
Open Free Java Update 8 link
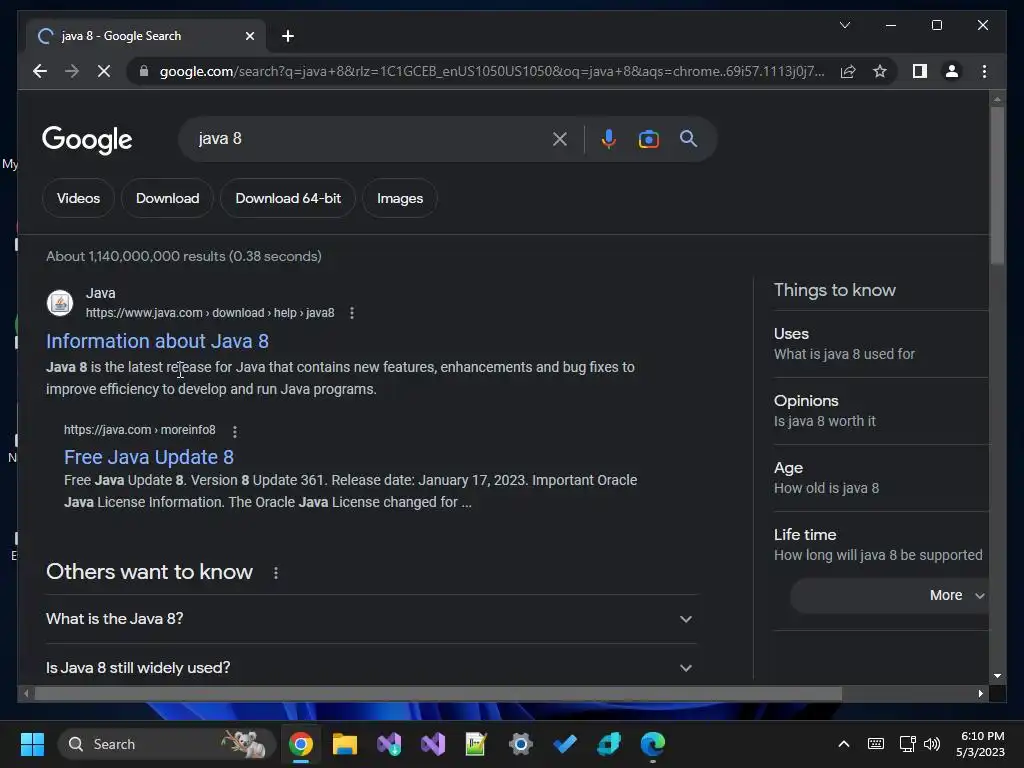pos(149,457)
